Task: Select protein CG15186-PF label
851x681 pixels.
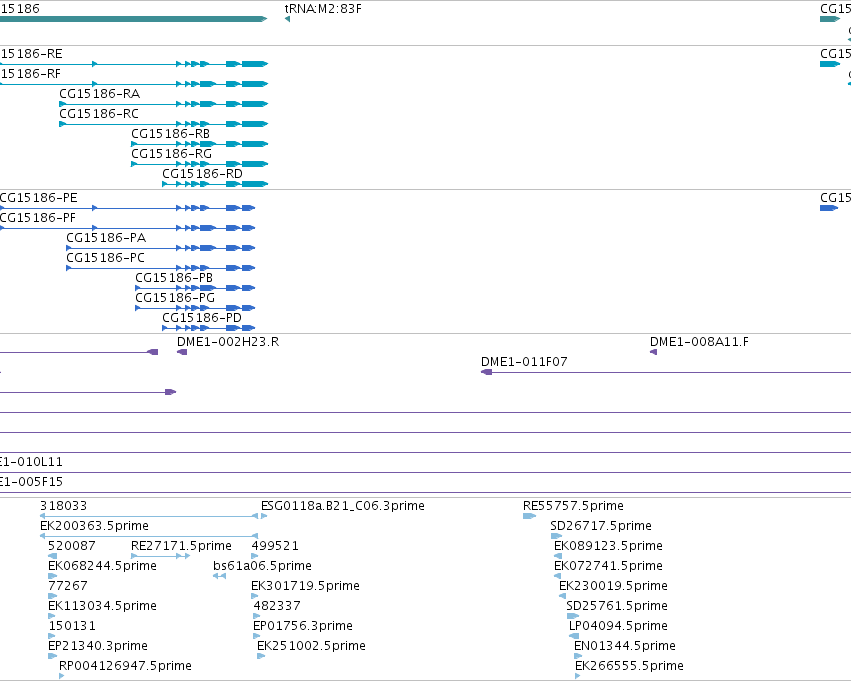Action: [38, 218]
